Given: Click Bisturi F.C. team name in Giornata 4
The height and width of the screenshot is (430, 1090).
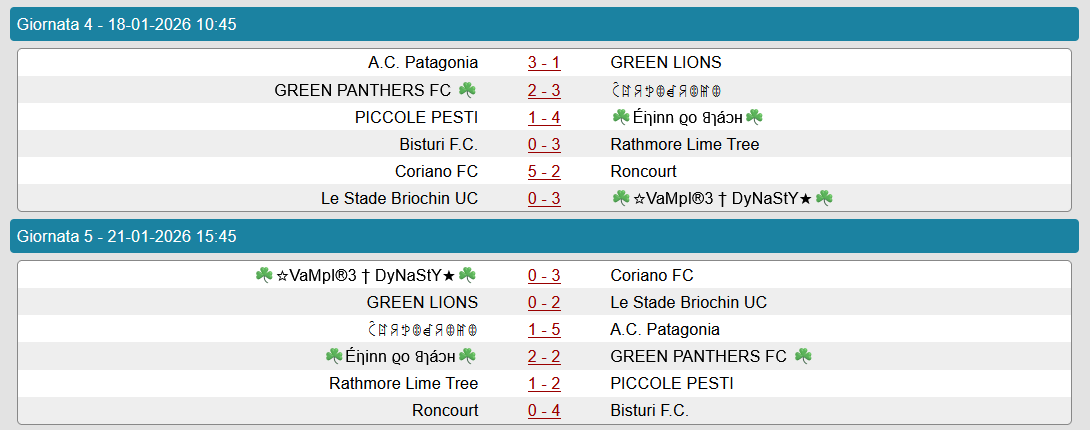Looking at the screenshot, I should point(438,144).
